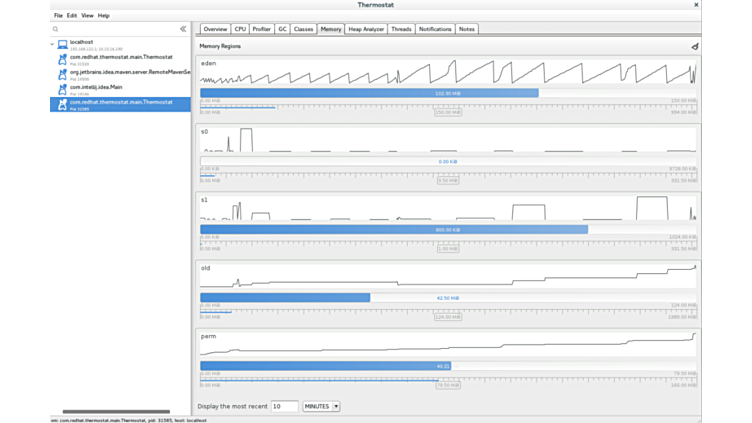
Task: Collapse the host list sidebar panel
Action: pyautogui.click(x=182, y=29)
